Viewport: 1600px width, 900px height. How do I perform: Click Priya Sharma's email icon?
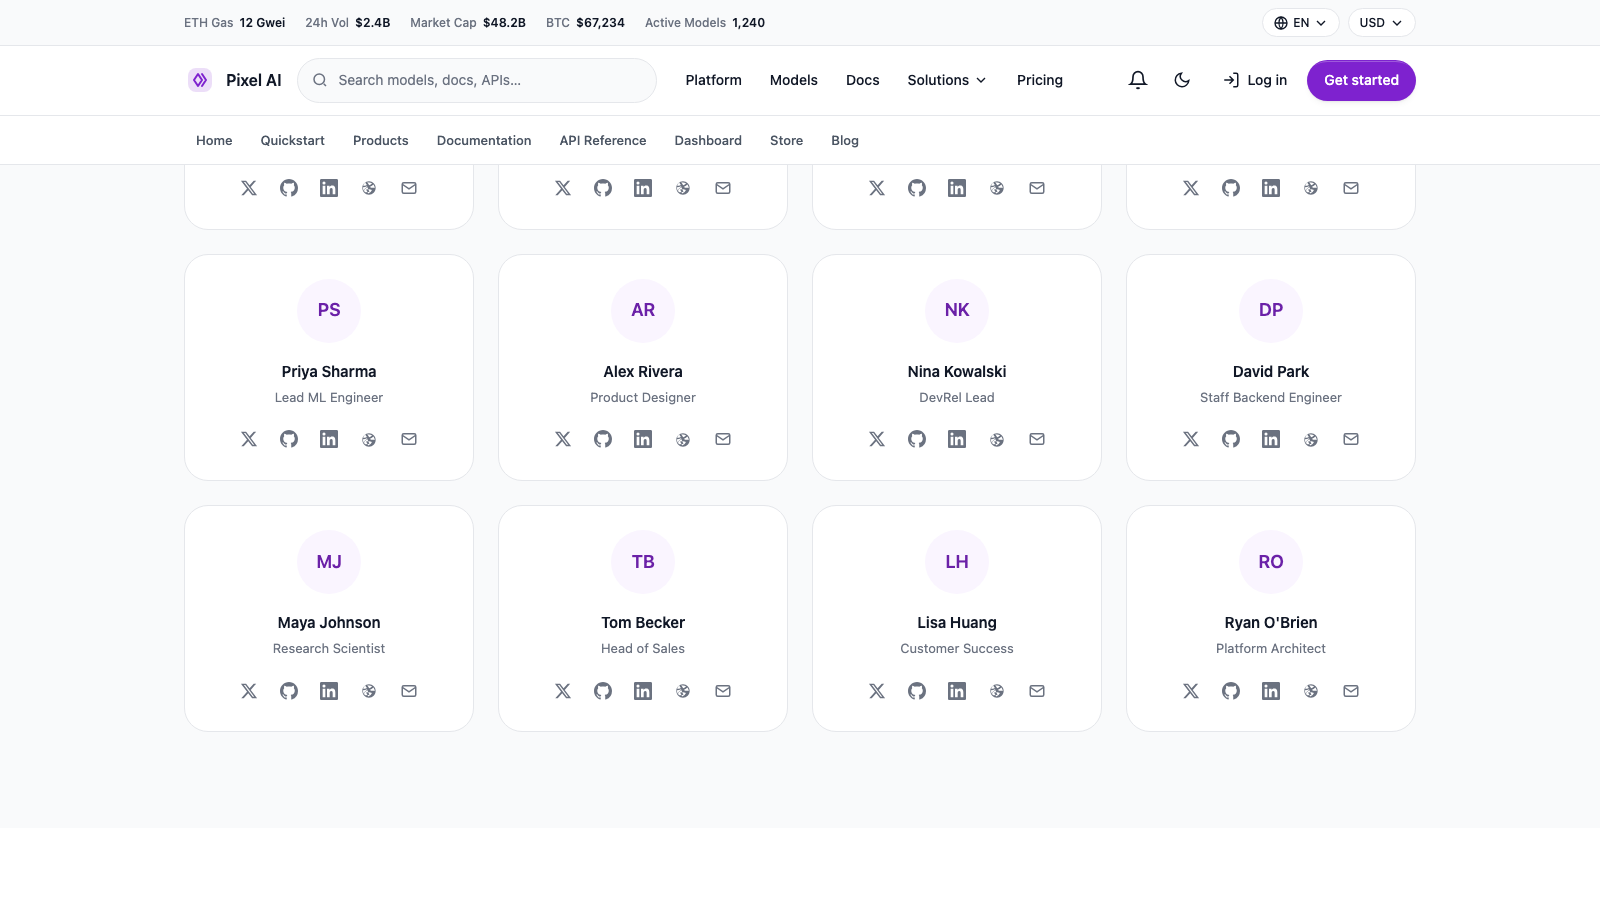[x=409, y=439]
